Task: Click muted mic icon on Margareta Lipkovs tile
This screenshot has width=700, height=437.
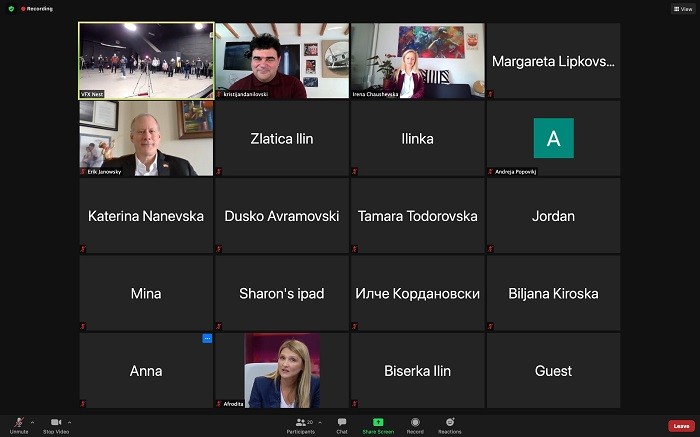Action: [490, 94]
